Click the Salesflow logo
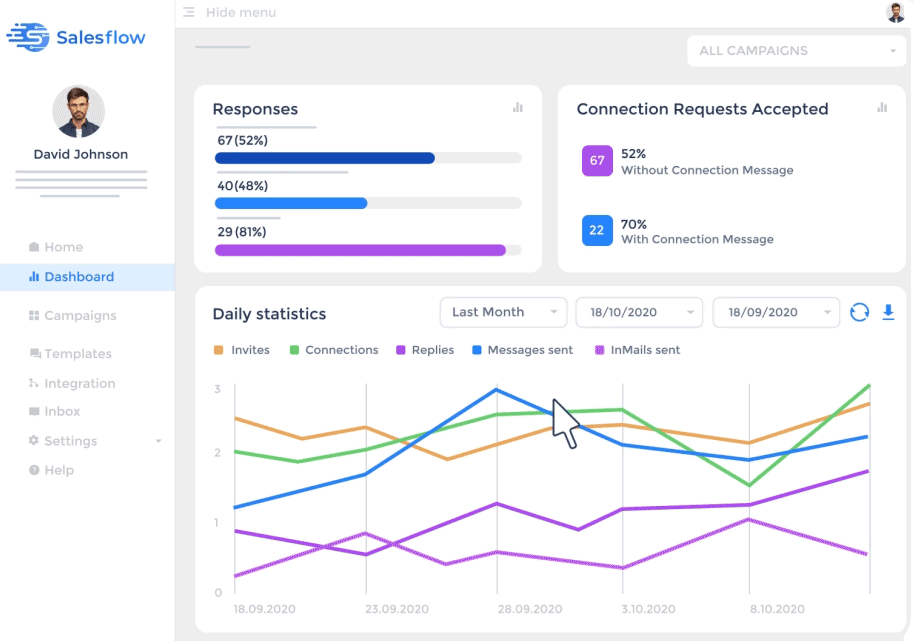Screen dimensions: 914x641 click(x=76, y=38)
